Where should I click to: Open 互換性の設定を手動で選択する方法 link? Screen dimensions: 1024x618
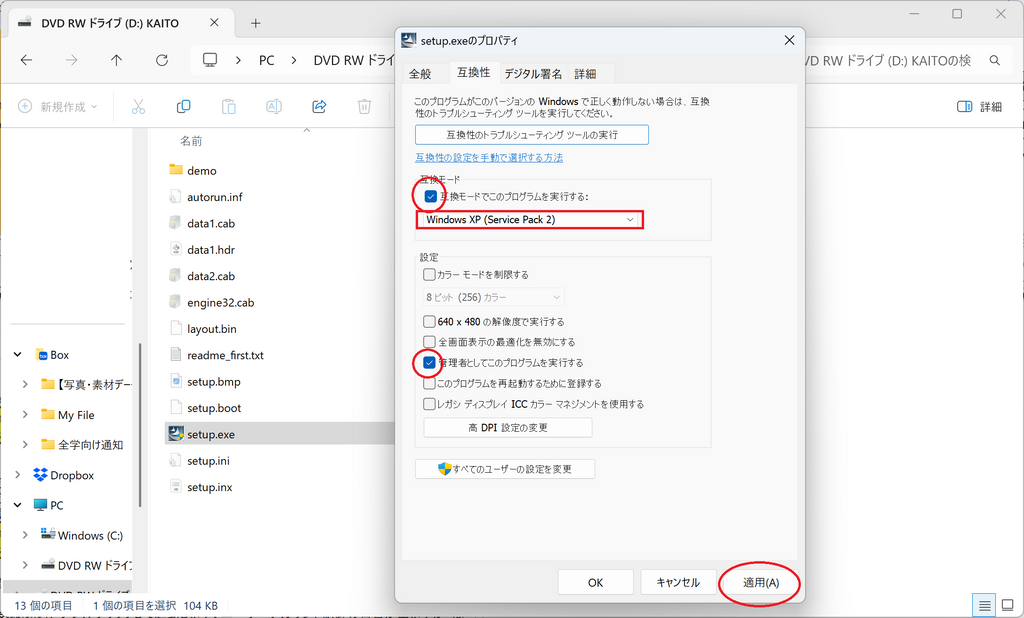(489, 157)
